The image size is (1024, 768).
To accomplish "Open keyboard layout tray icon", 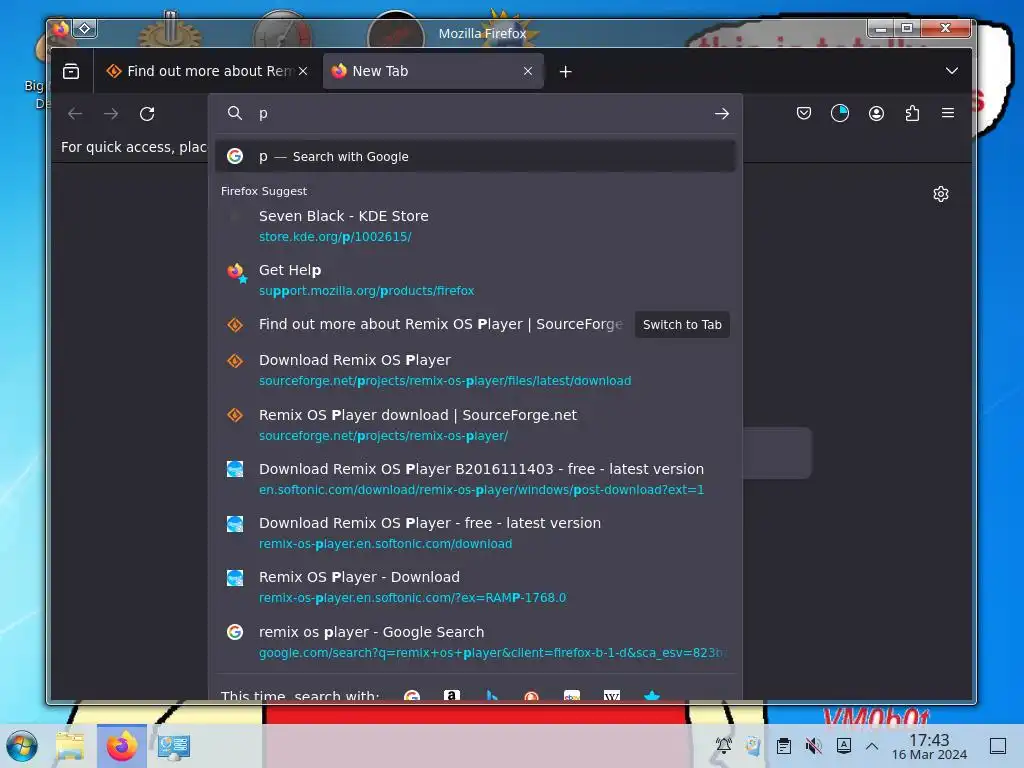I will [844, 746].
